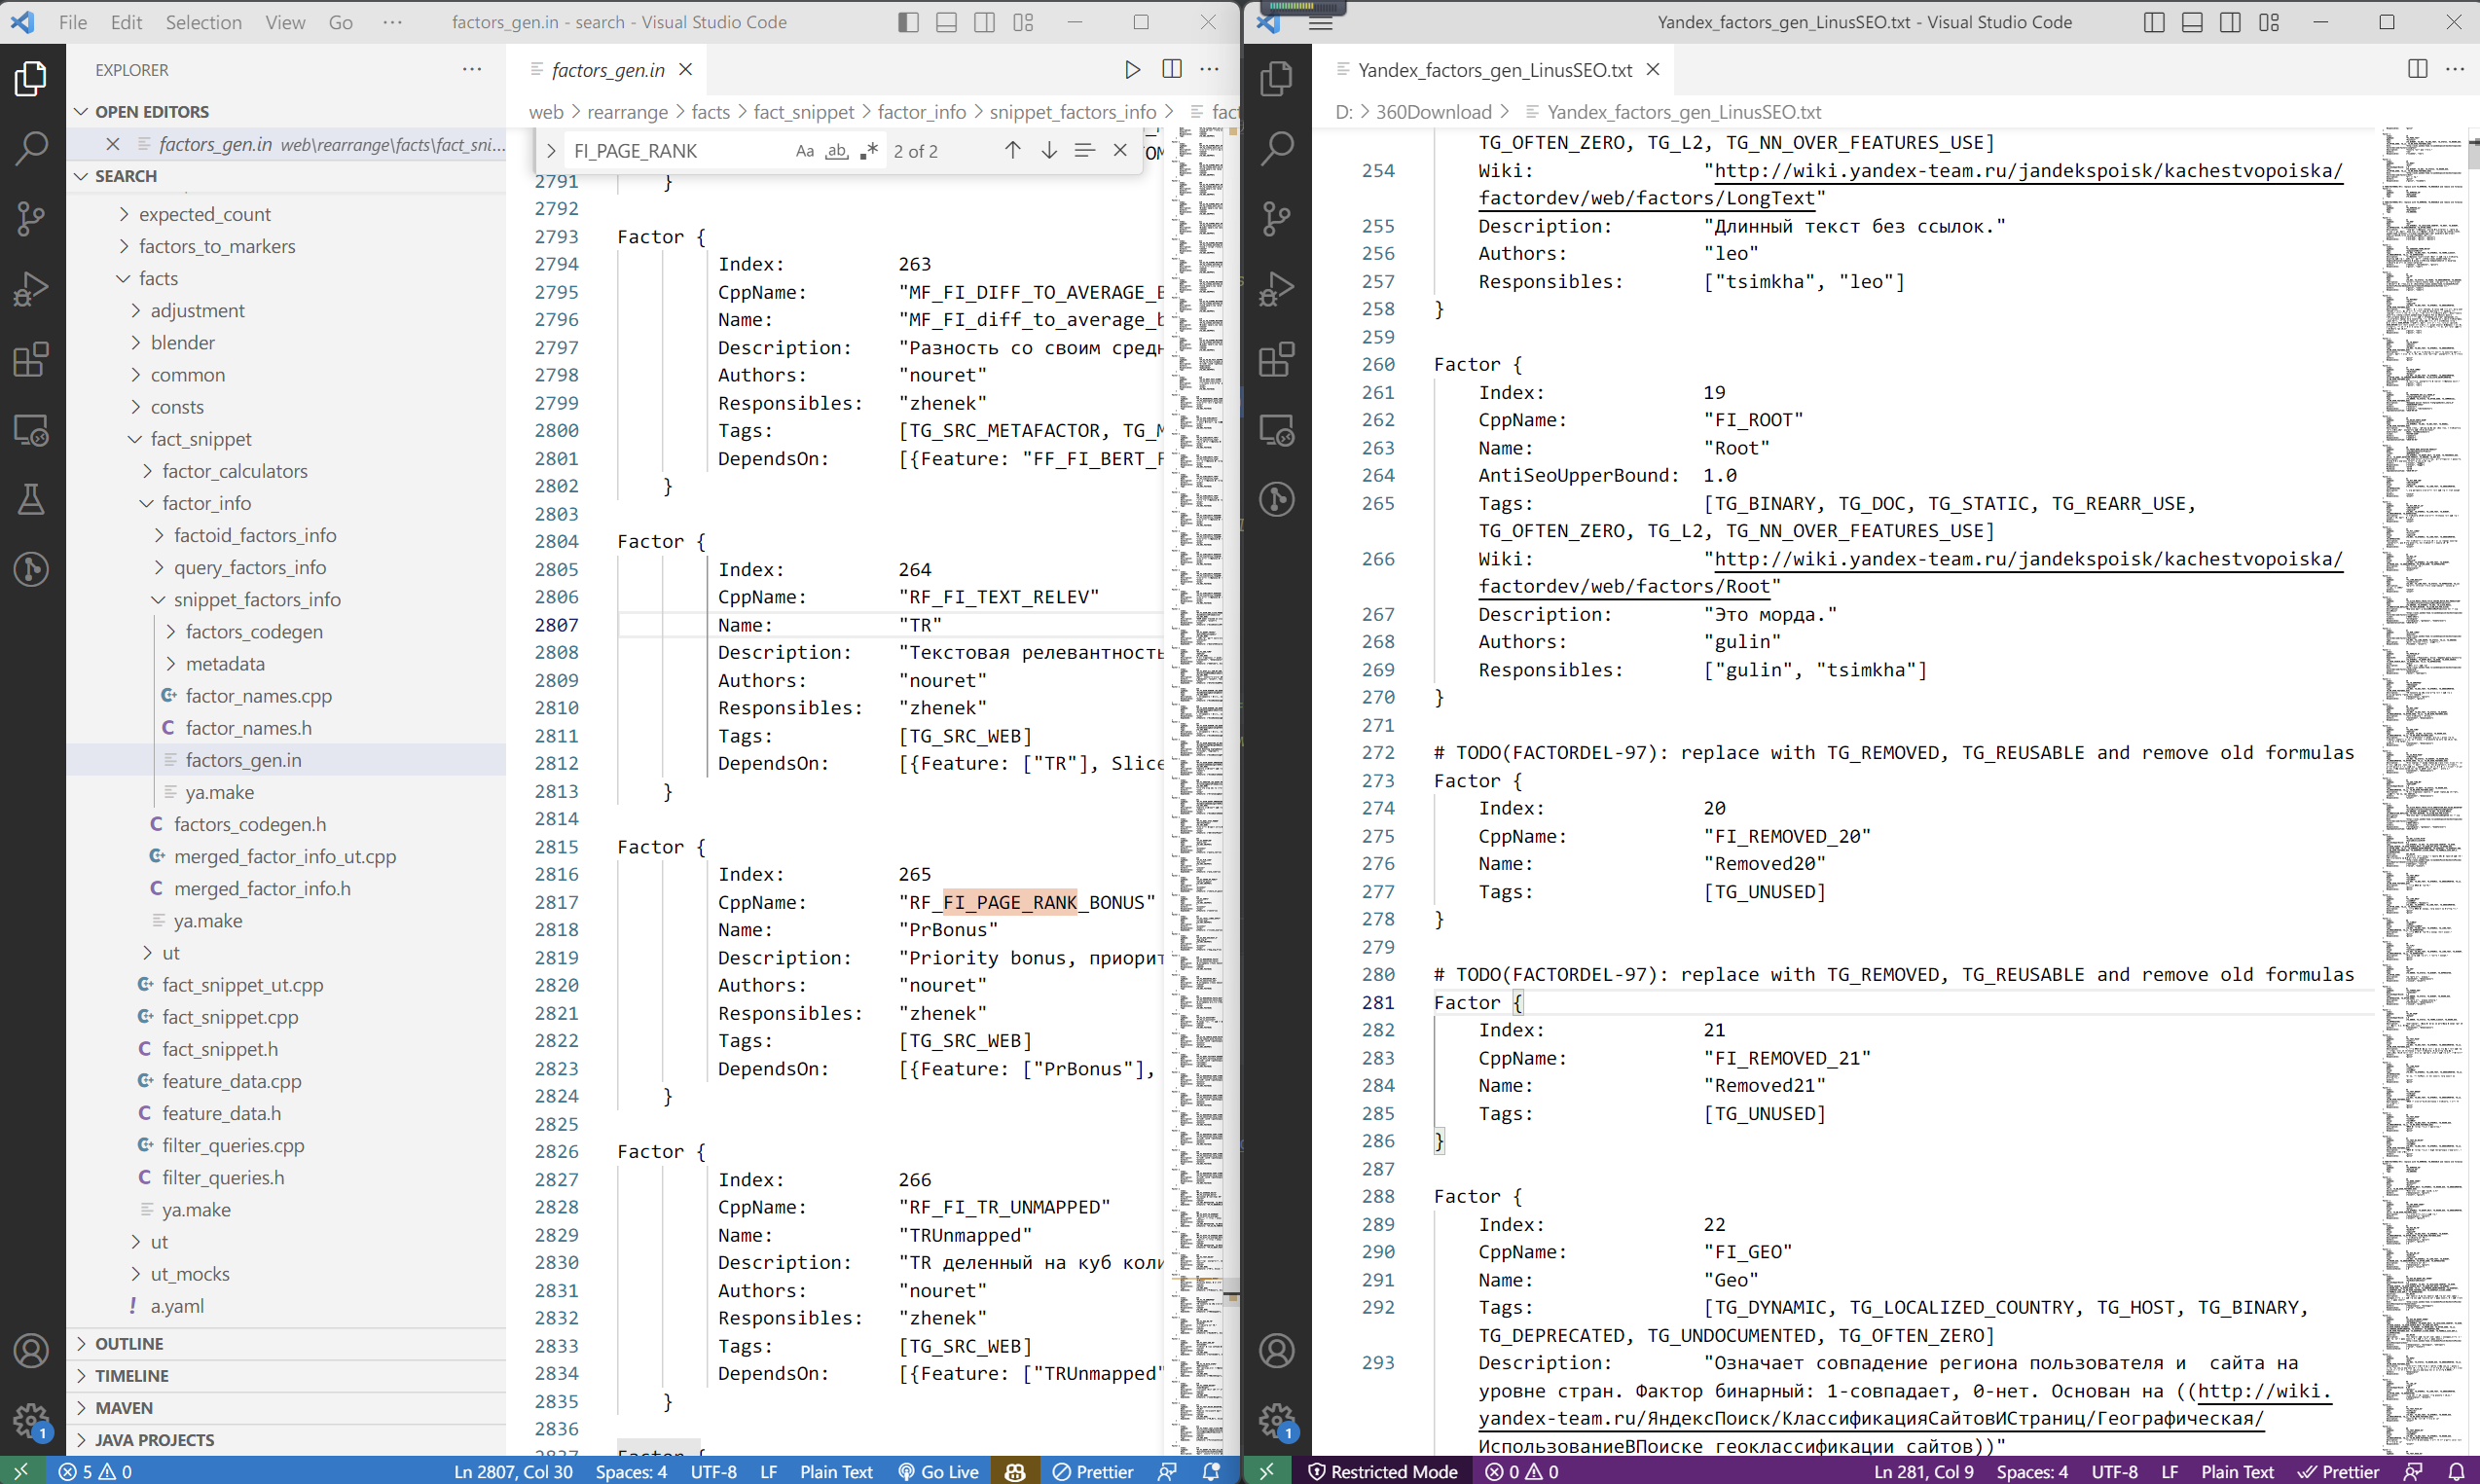Open Testing flask icon in activity bar
Screen dimensions: 2480x1484
tap(31, 499)
